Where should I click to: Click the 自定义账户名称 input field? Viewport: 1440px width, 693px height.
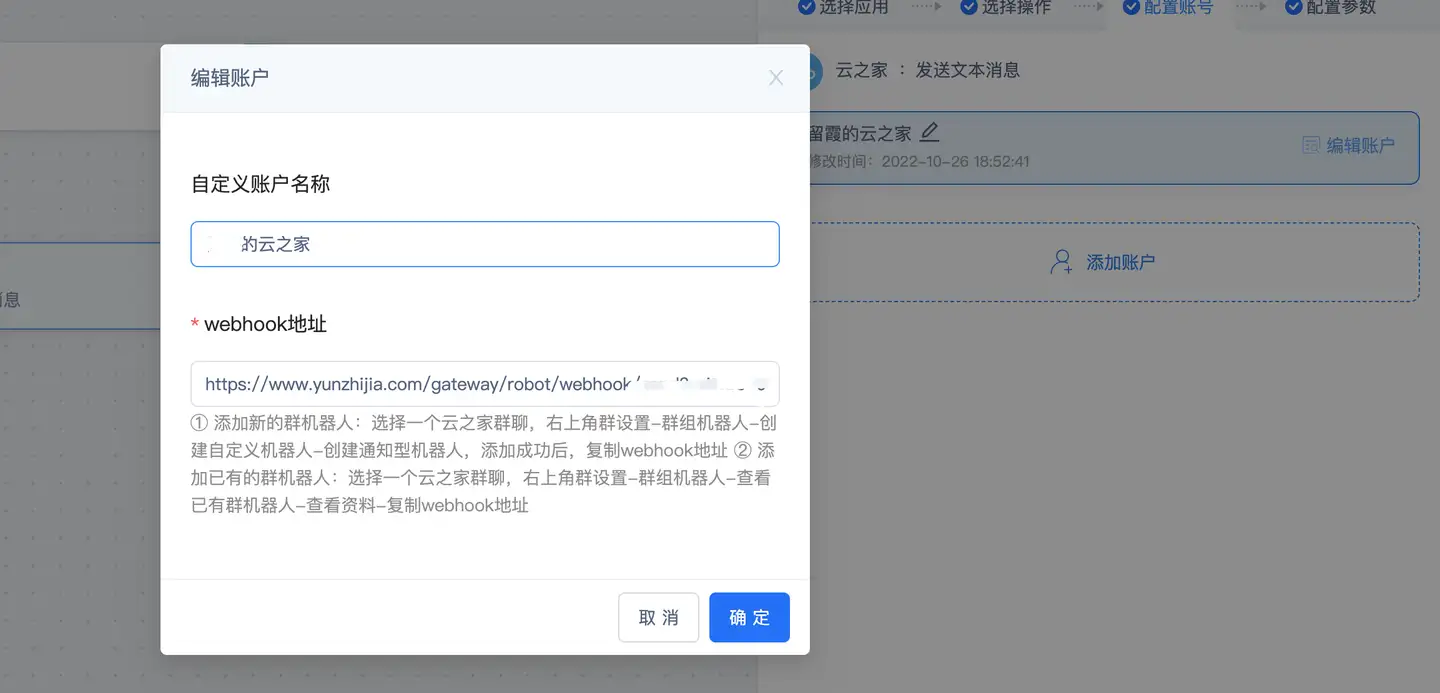(x=485, y=244)
